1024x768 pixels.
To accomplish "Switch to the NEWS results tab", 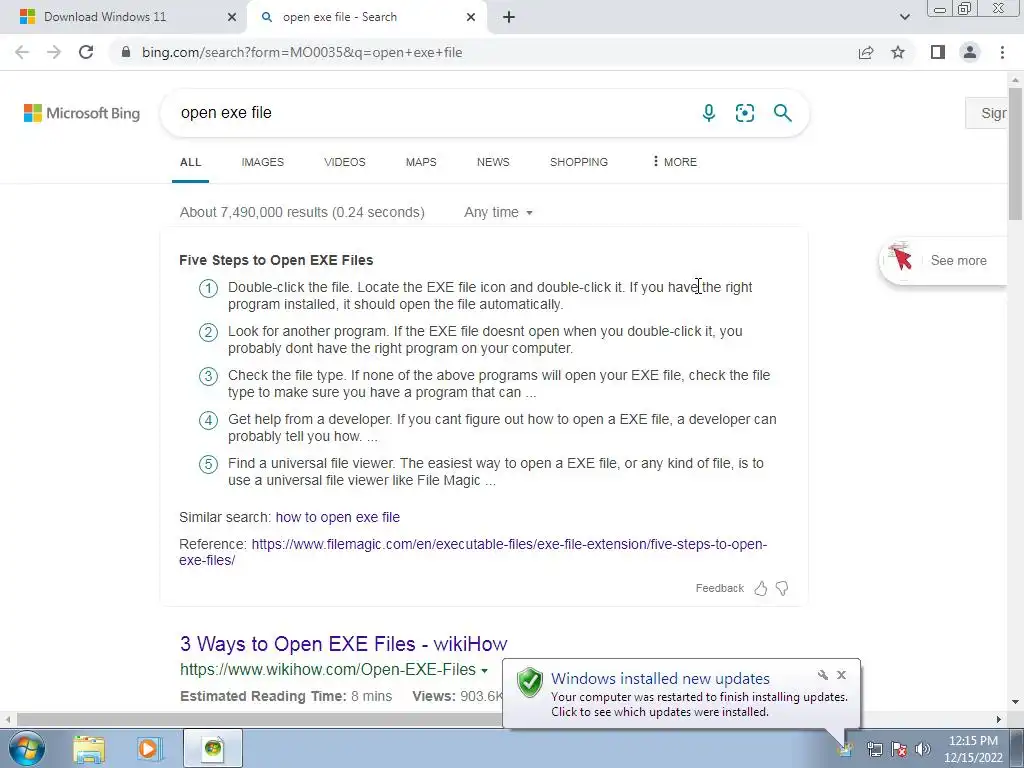I will click(x=493, y=162).
